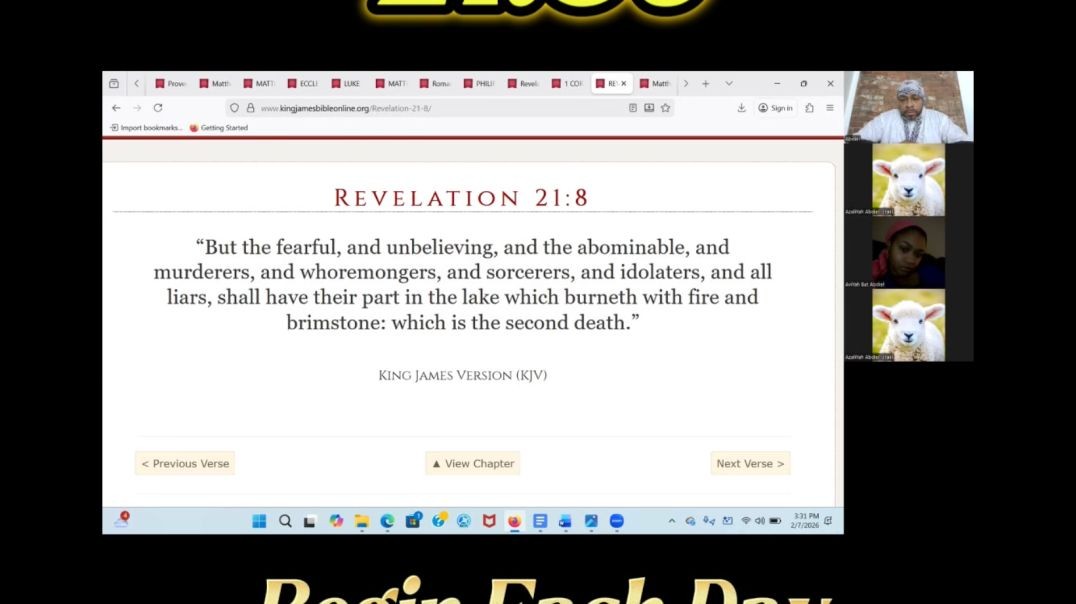
Task: Open Windows Start menu
Action: click(x=259, y=521)
